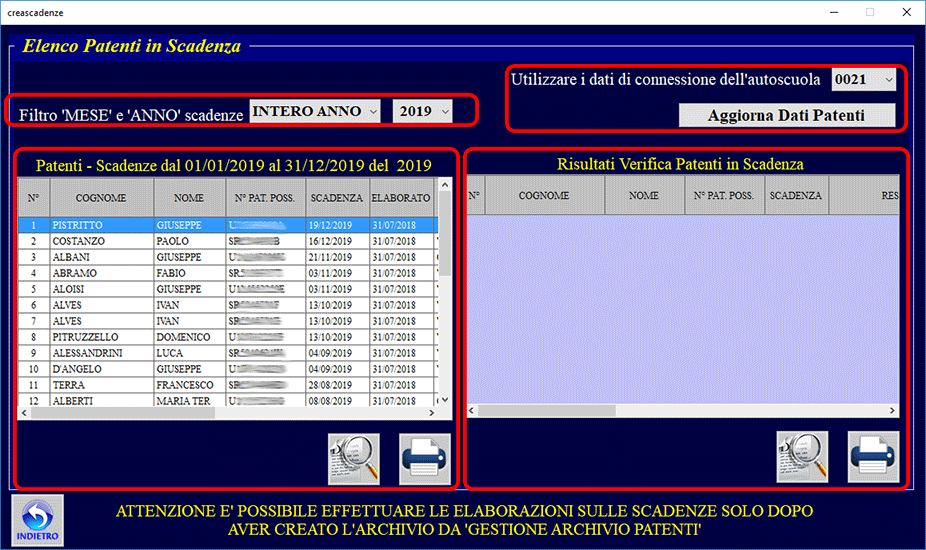The width and height of the screenshot is (926, 550).
Task: Open print preview under Risultati Verifica table
Action: pos(802,457)
